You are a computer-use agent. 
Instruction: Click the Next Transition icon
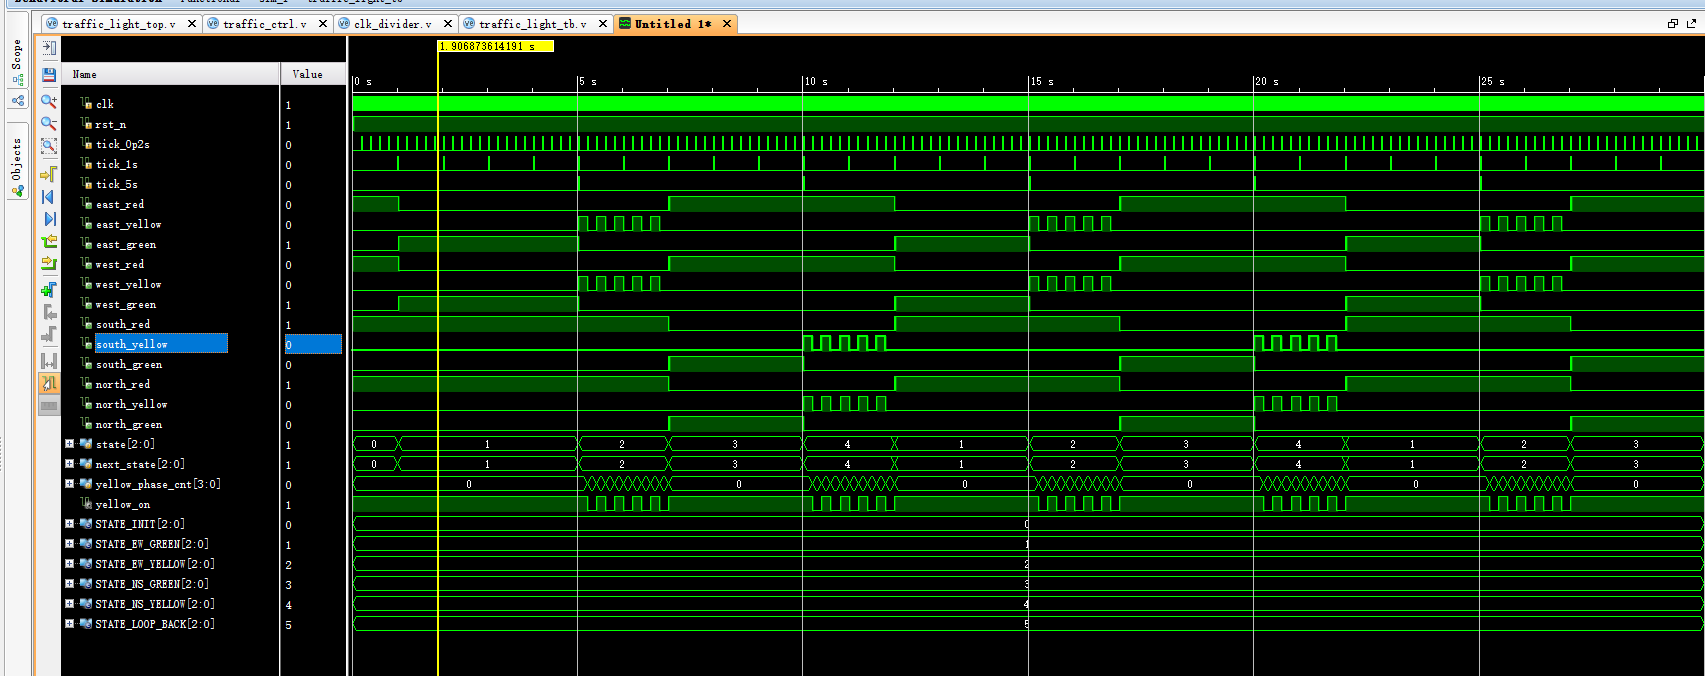pos(48,264)
